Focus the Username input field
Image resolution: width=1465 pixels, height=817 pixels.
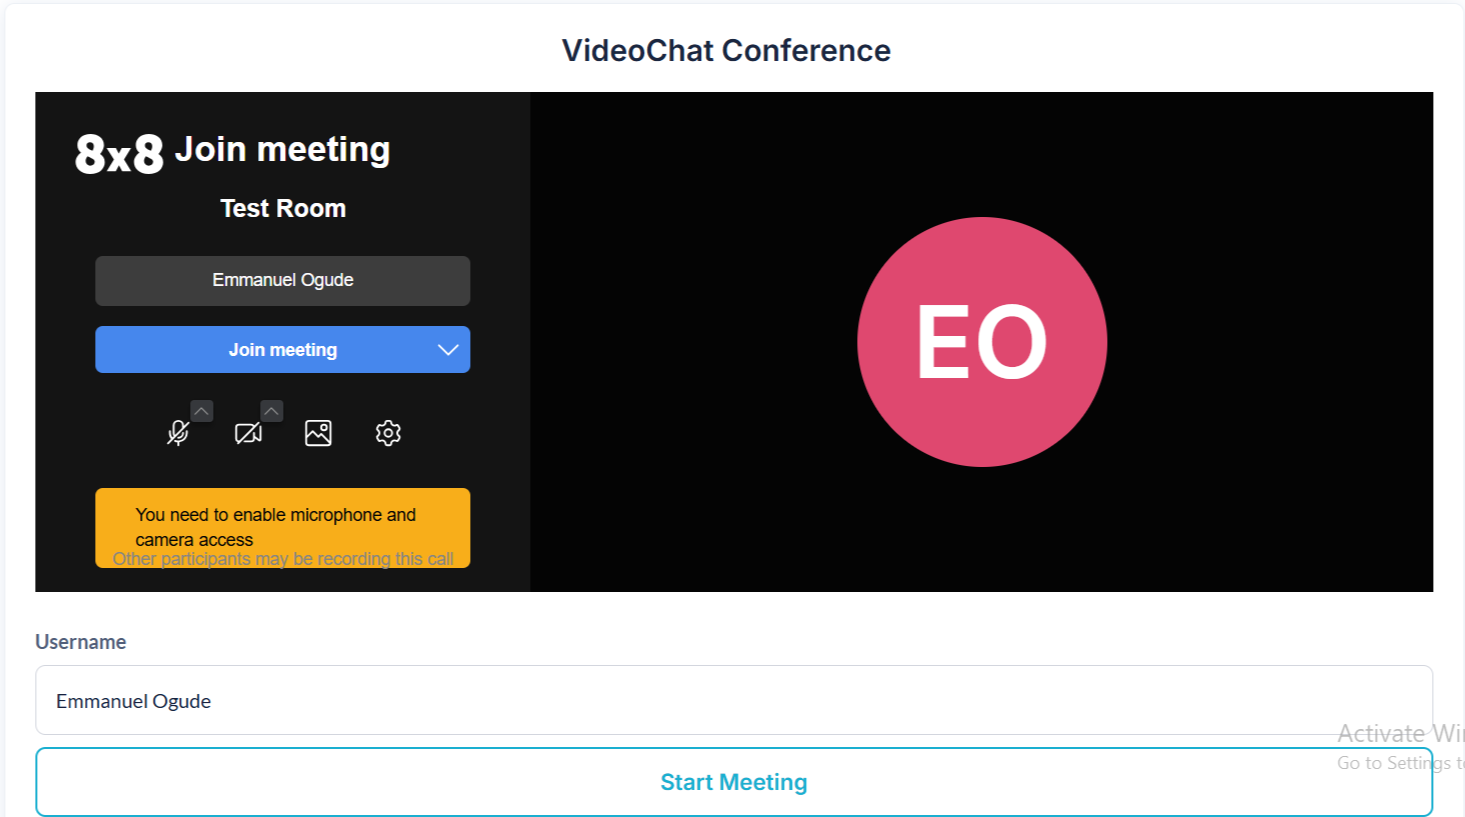733,700
